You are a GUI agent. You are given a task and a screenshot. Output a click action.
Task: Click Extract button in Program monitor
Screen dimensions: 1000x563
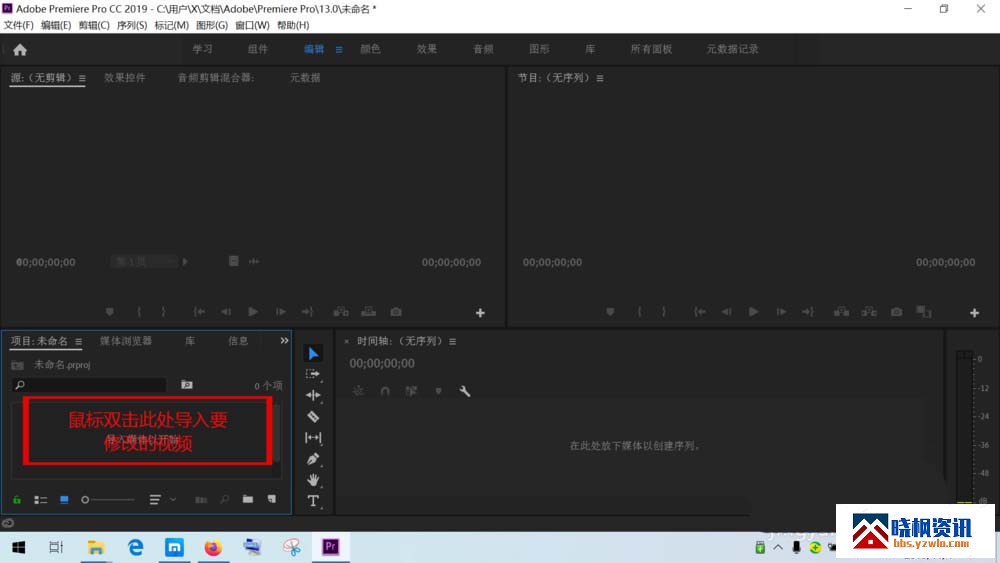point(869,312)
